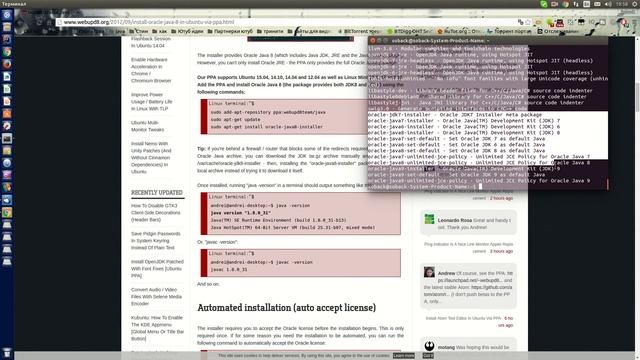640x360 pixels.
Task: Click the terminal window title bar
Action: click(x=488, y=41)
